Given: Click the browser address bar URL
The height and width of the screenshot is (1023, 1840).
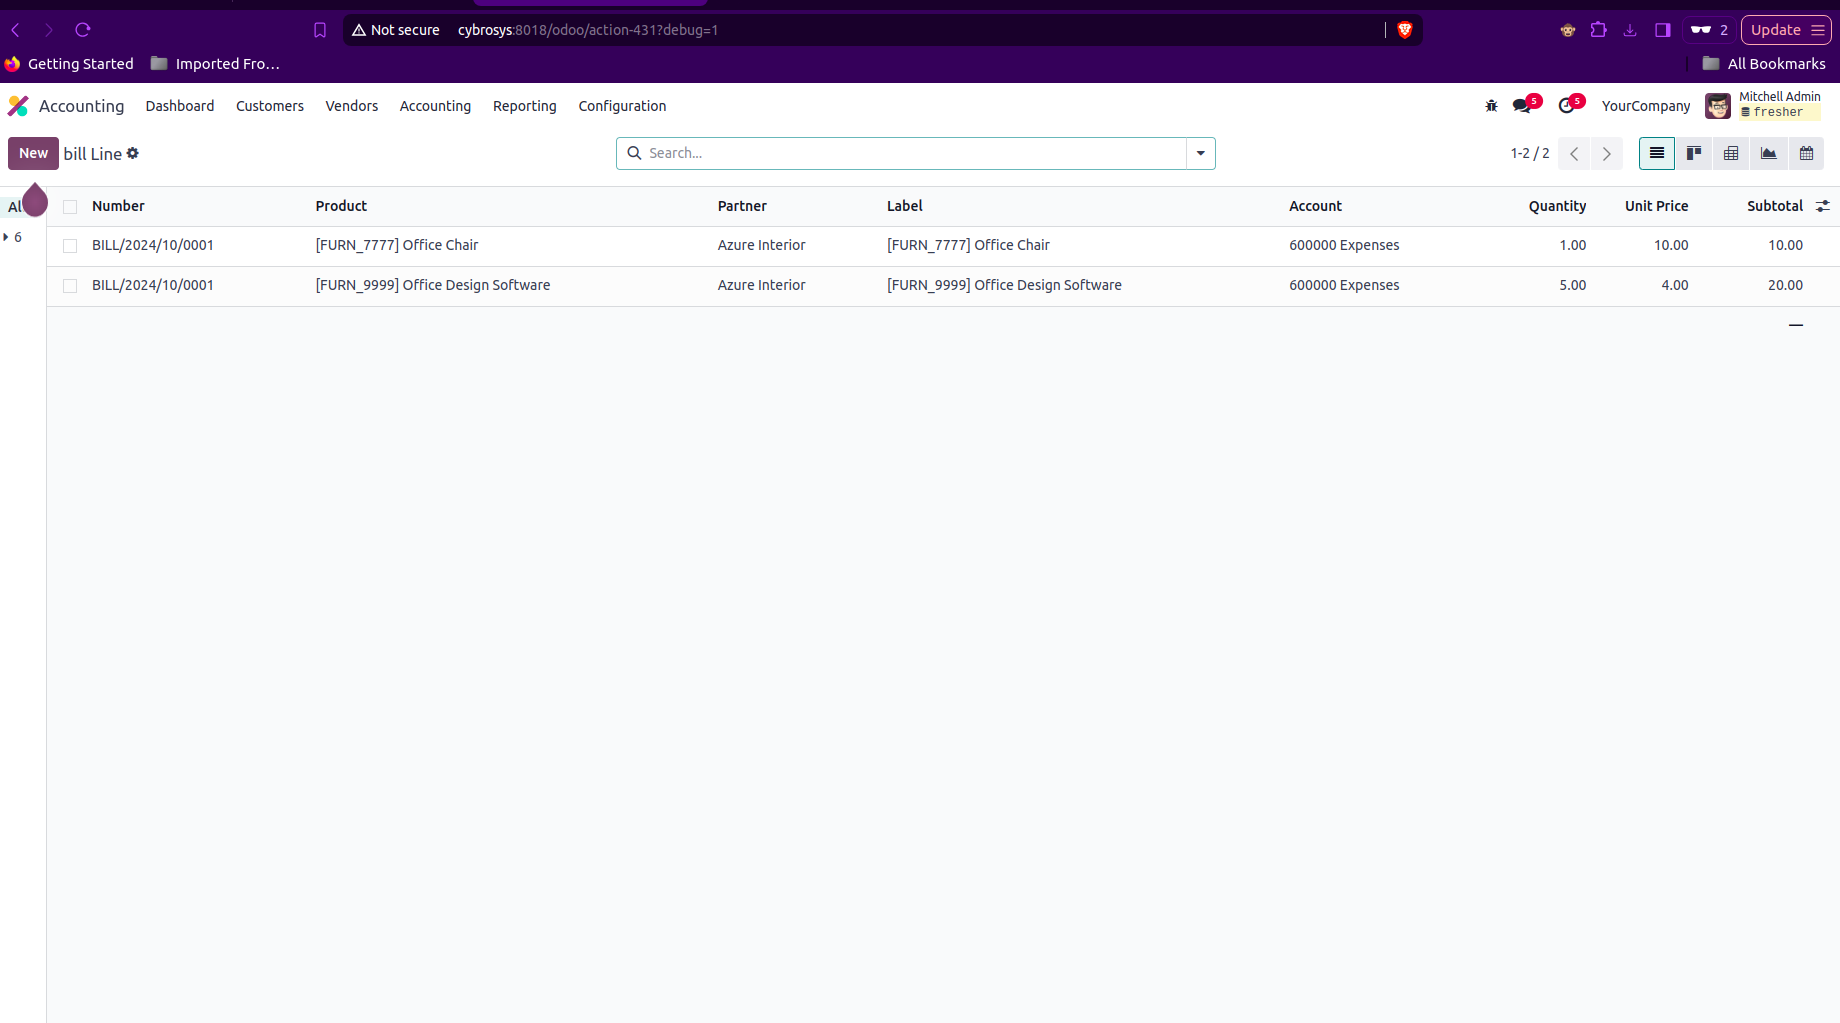Looking at the screenshot, I should click(x=588, y=30).
